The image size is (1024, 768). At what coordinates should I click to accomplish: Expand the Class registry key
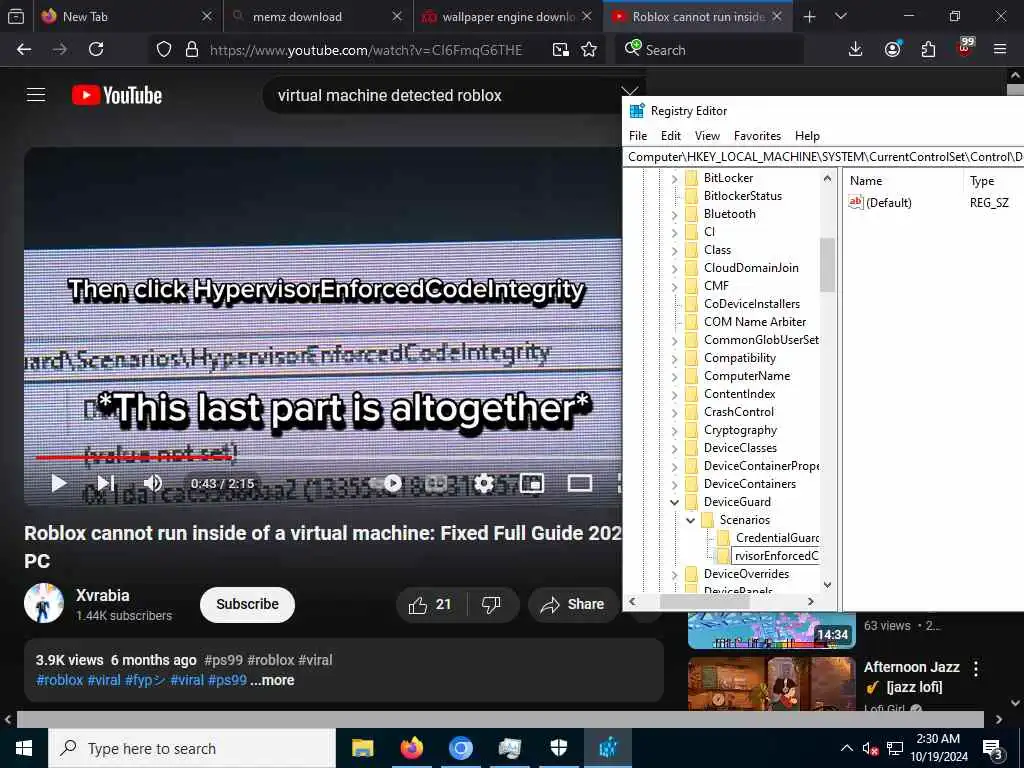[675, 250]
